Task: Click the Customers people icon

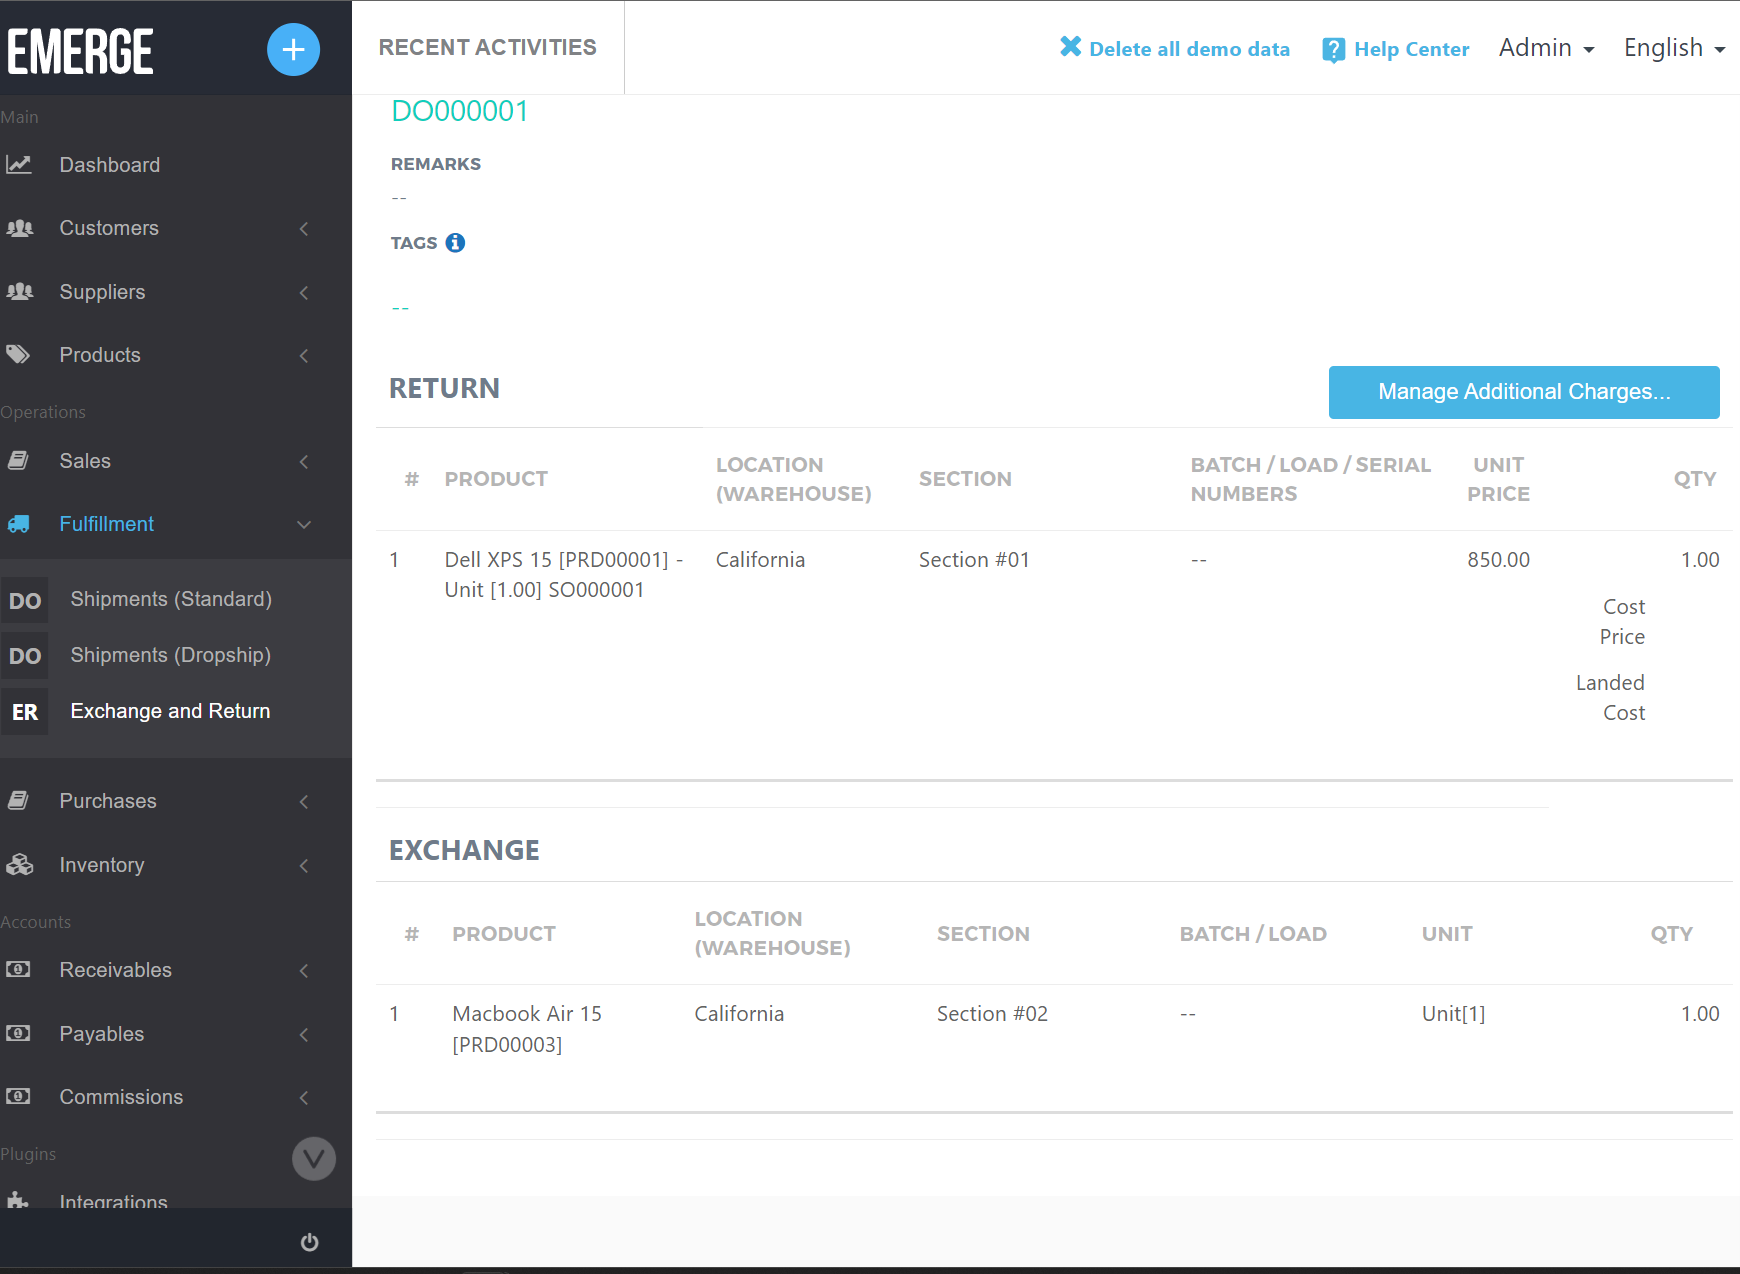Action: 20,228
